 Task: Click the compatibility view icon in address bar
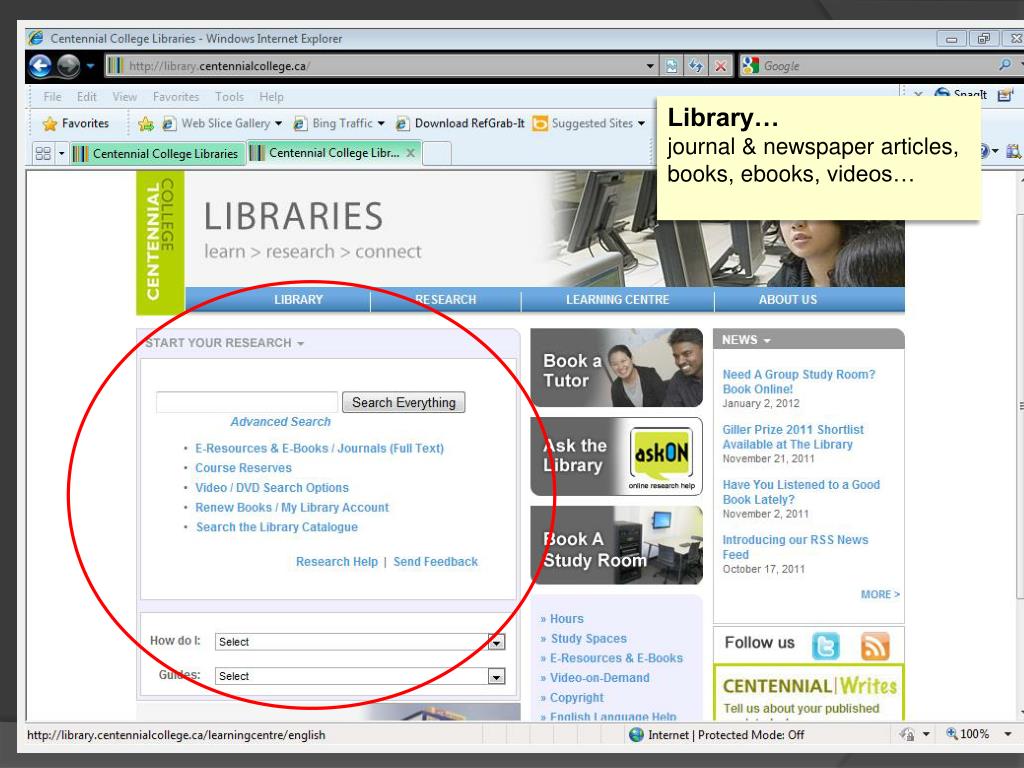click(671, 66)
